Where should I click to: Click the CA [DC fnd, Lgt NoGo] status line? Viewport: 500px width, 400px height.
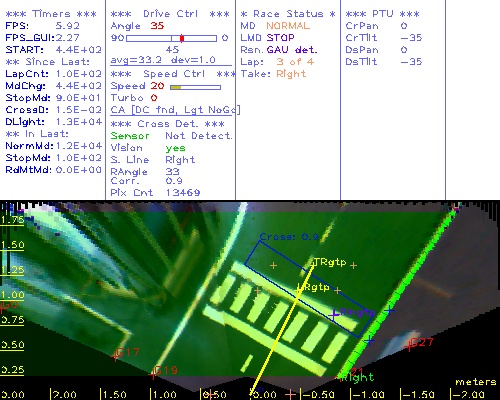click(175, 110)
